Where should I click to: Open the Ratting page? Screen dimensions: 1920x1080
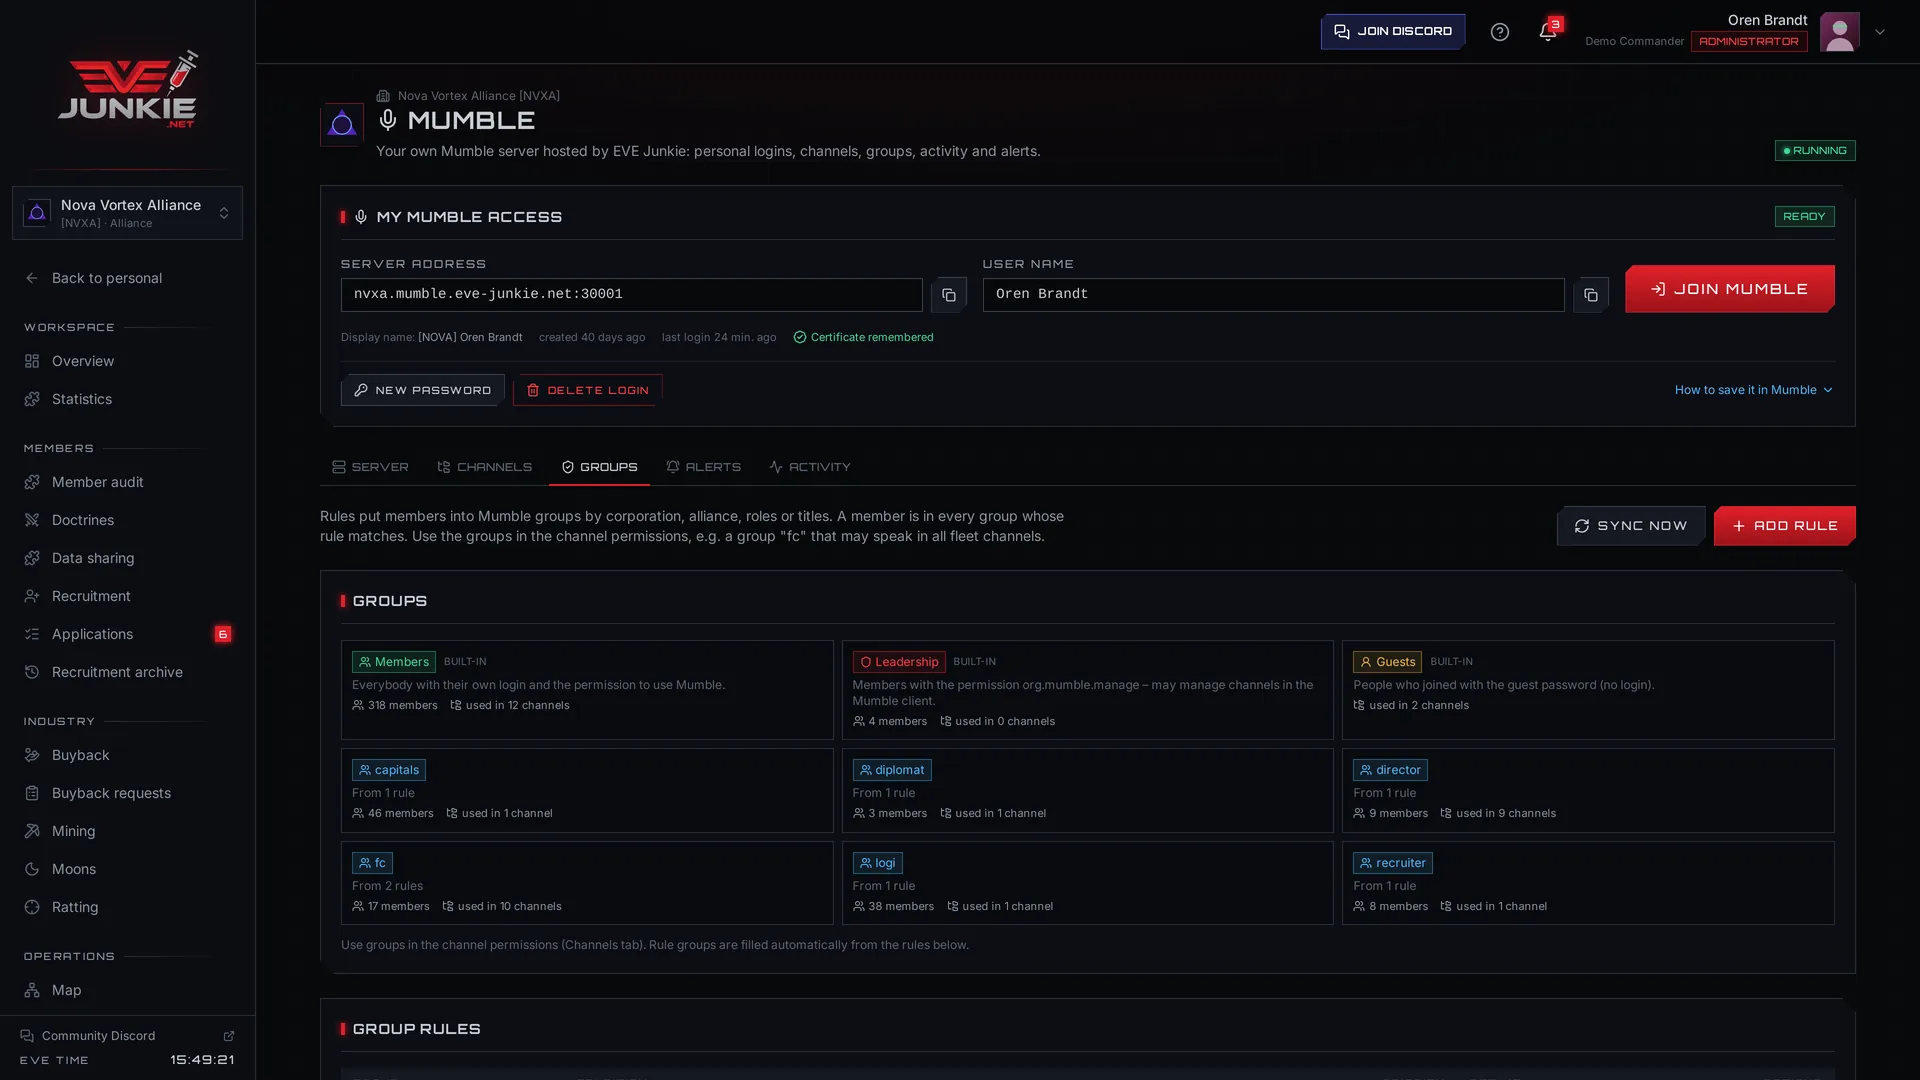[127, 907]
